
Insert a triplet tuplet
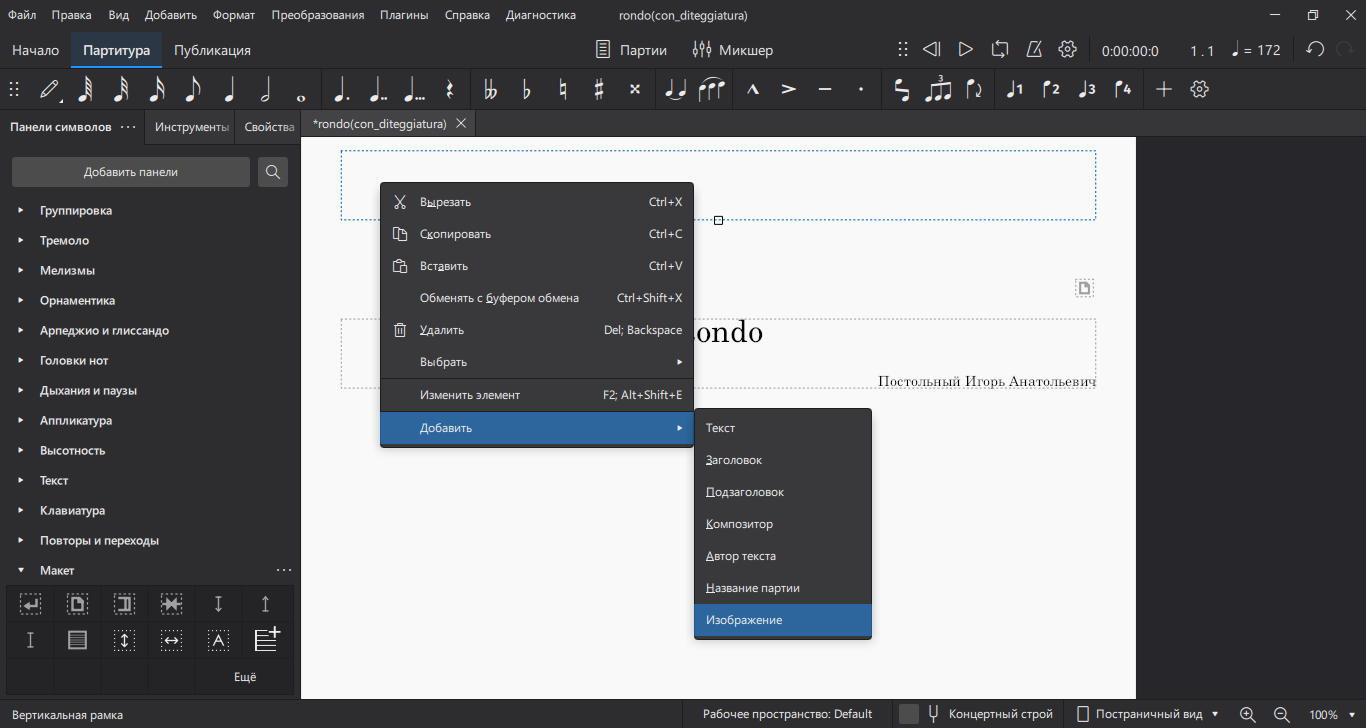pyautogui.click(x=938, y=89)
